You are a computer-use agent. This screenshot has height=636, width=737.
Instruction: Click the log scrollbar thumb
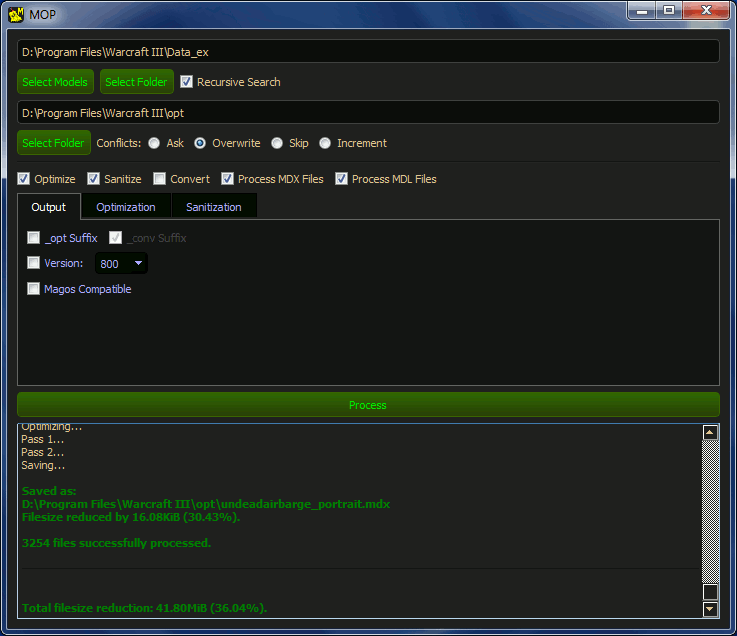[x=710, y=592]
